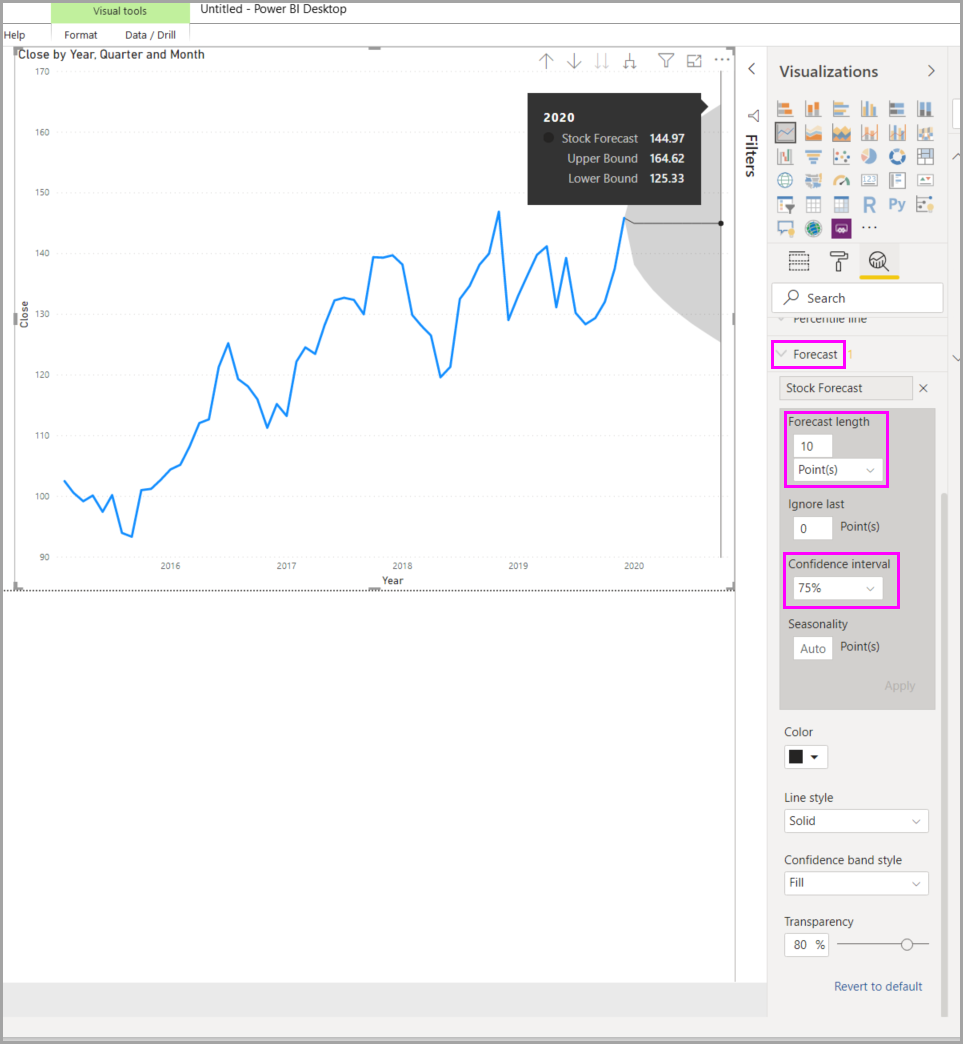Edit the Ignore last points field
Screen dimensions: 963x1044
coord(812,528)
